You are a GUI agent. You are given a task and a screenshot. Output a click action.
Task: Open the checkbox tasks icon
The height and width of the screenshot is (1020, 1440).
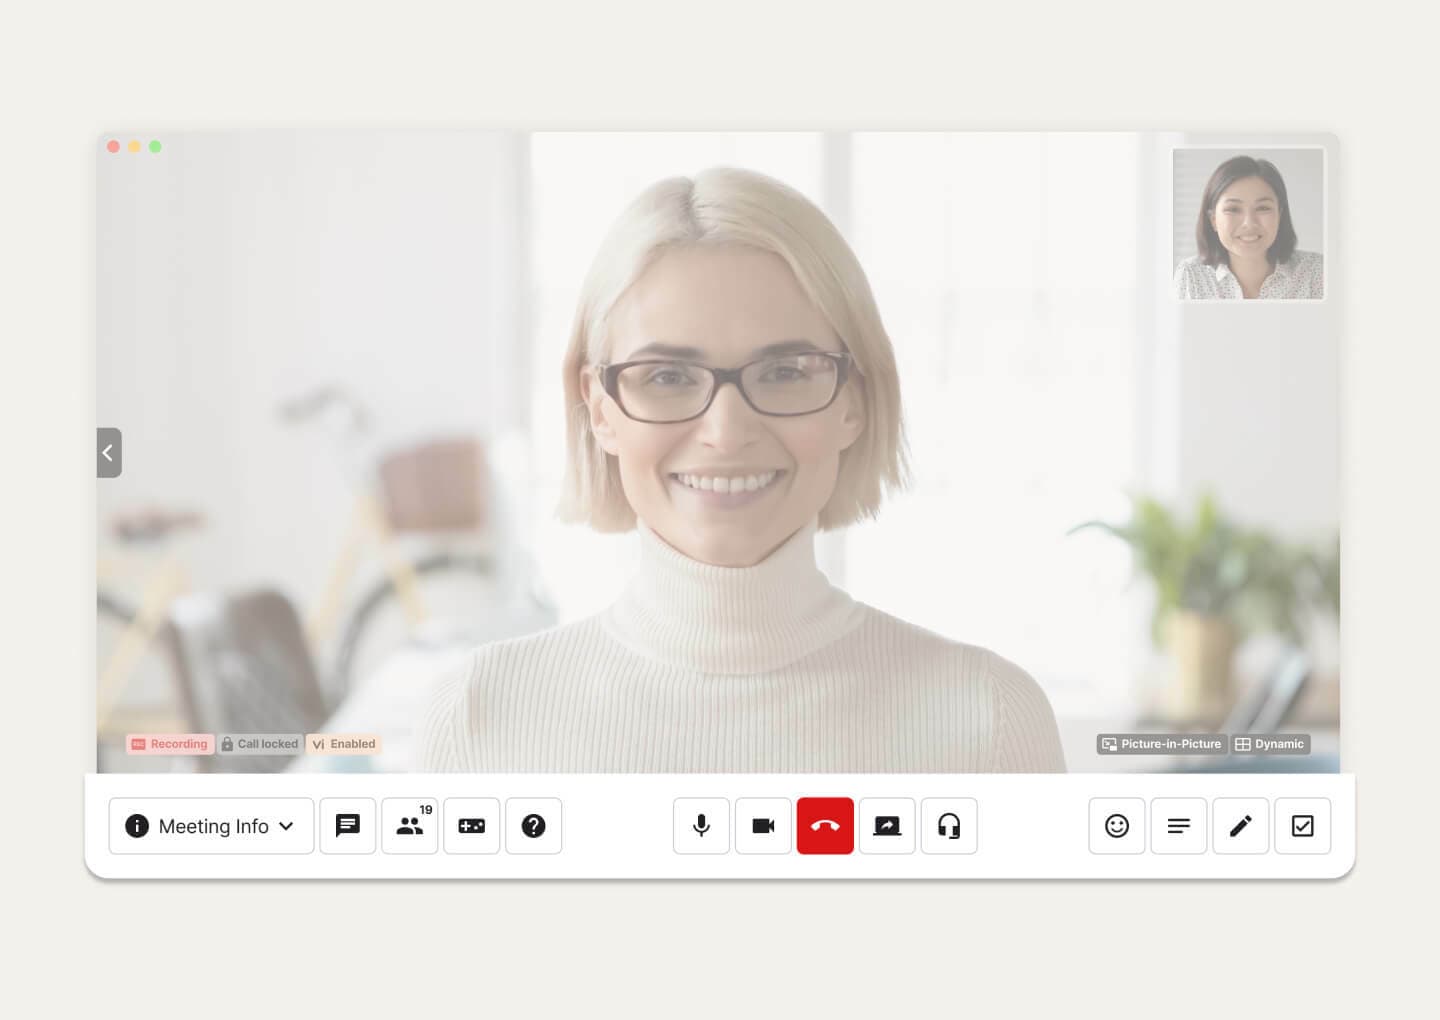pos(1302,826)
